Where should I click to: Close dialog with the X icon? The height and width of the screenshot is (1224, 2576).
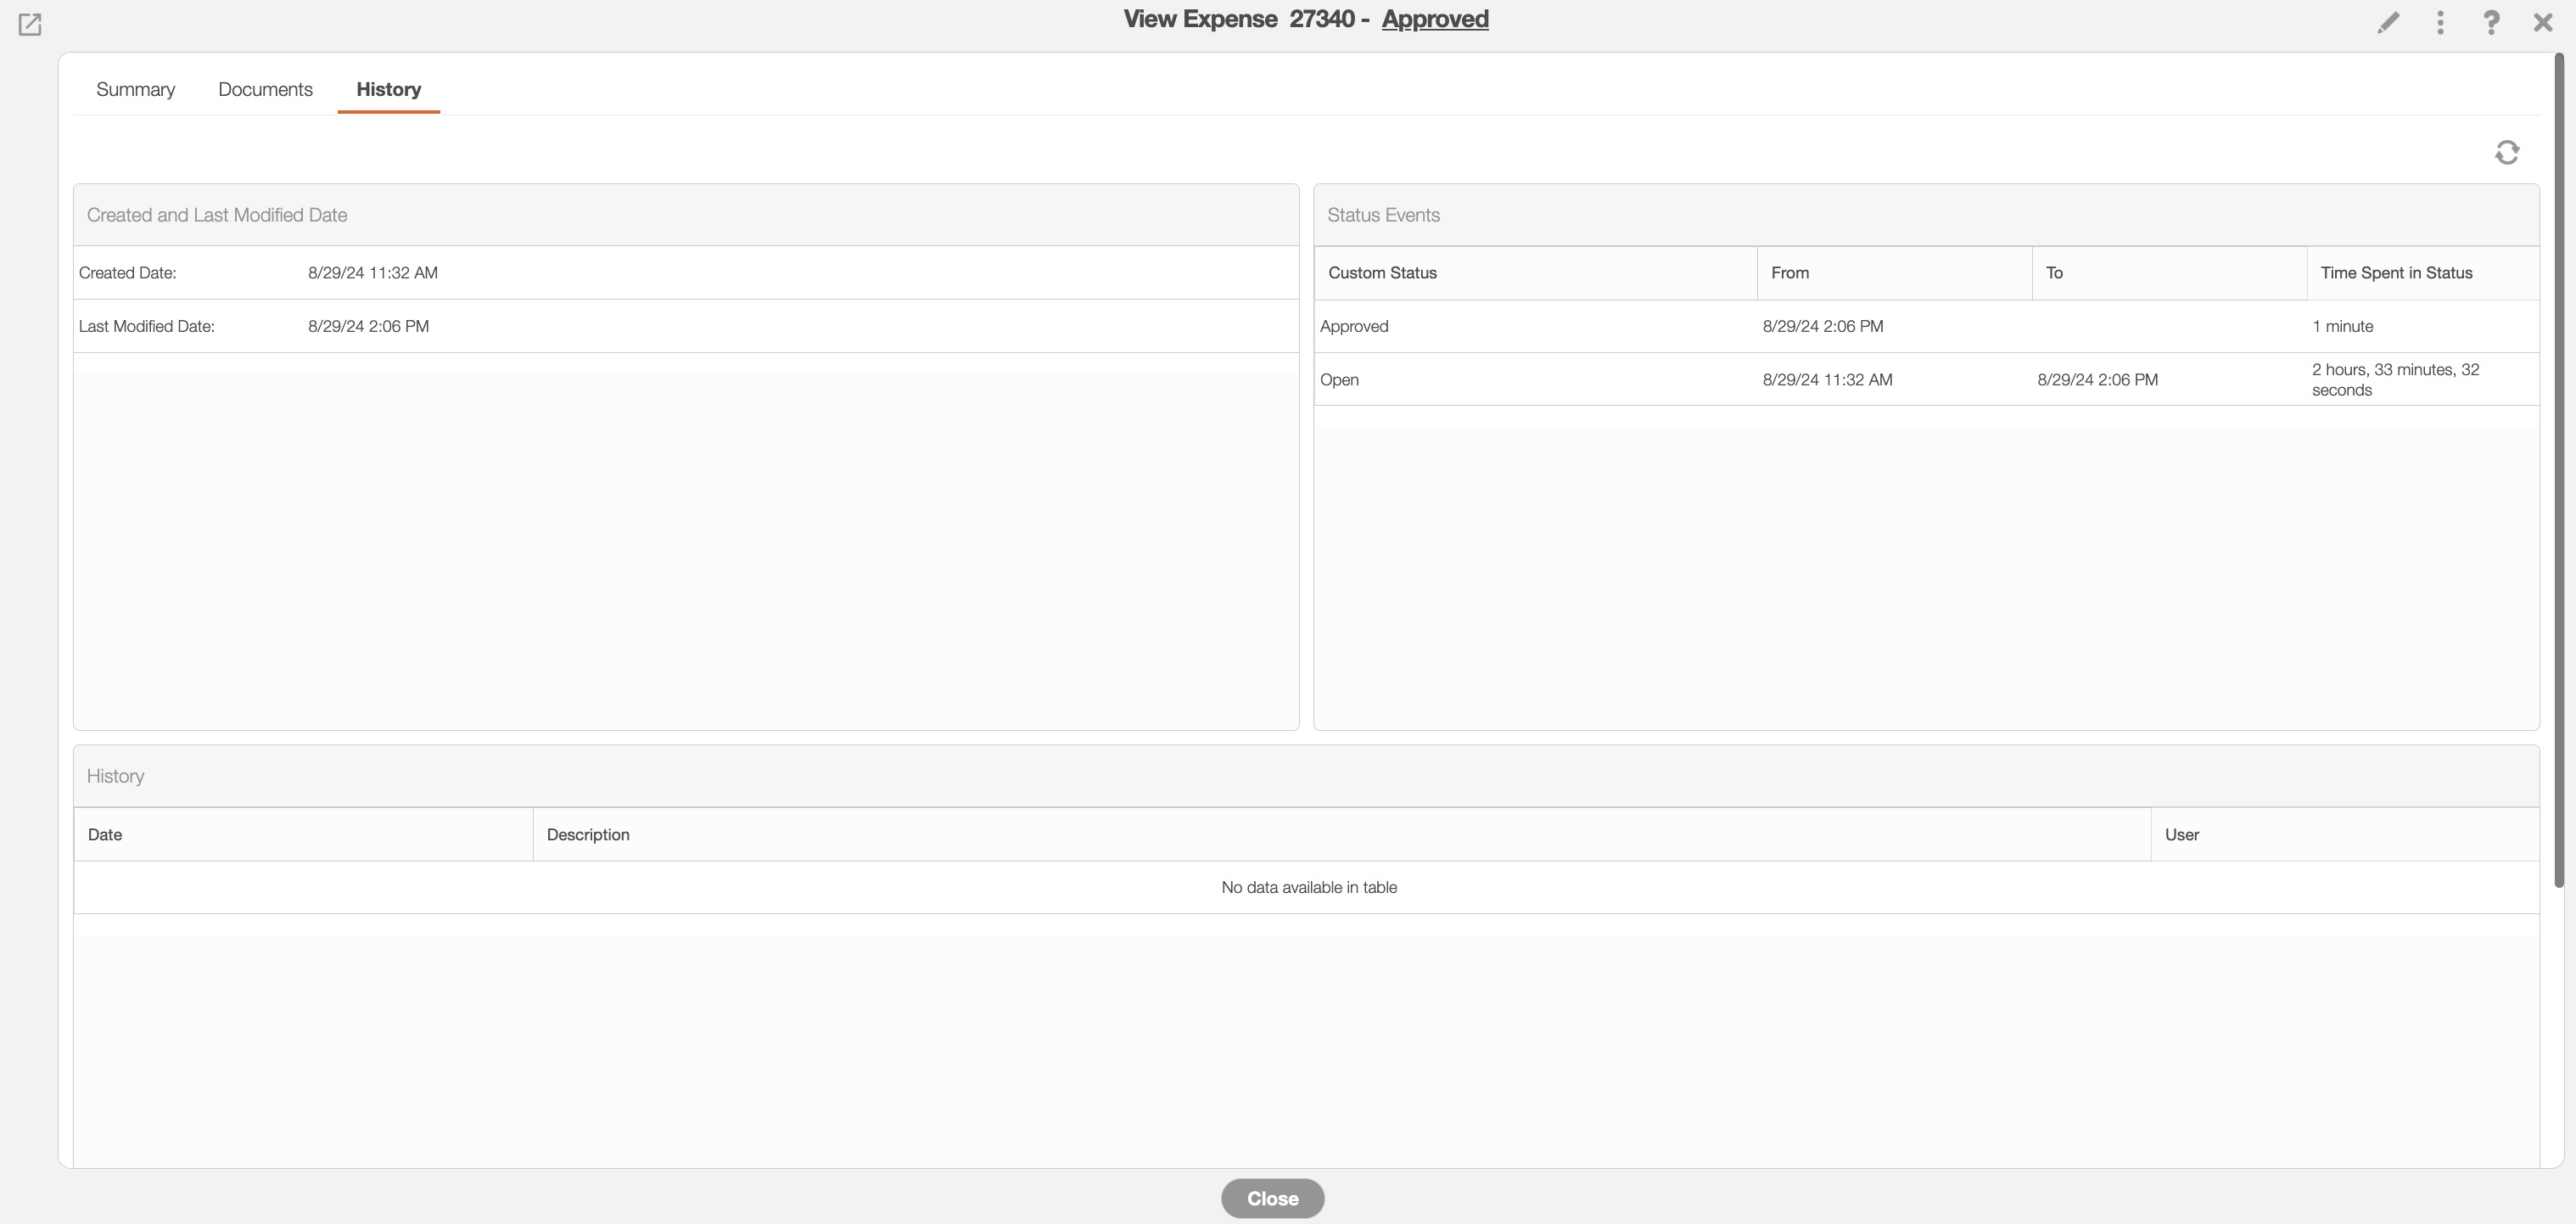pos(2542,22)
